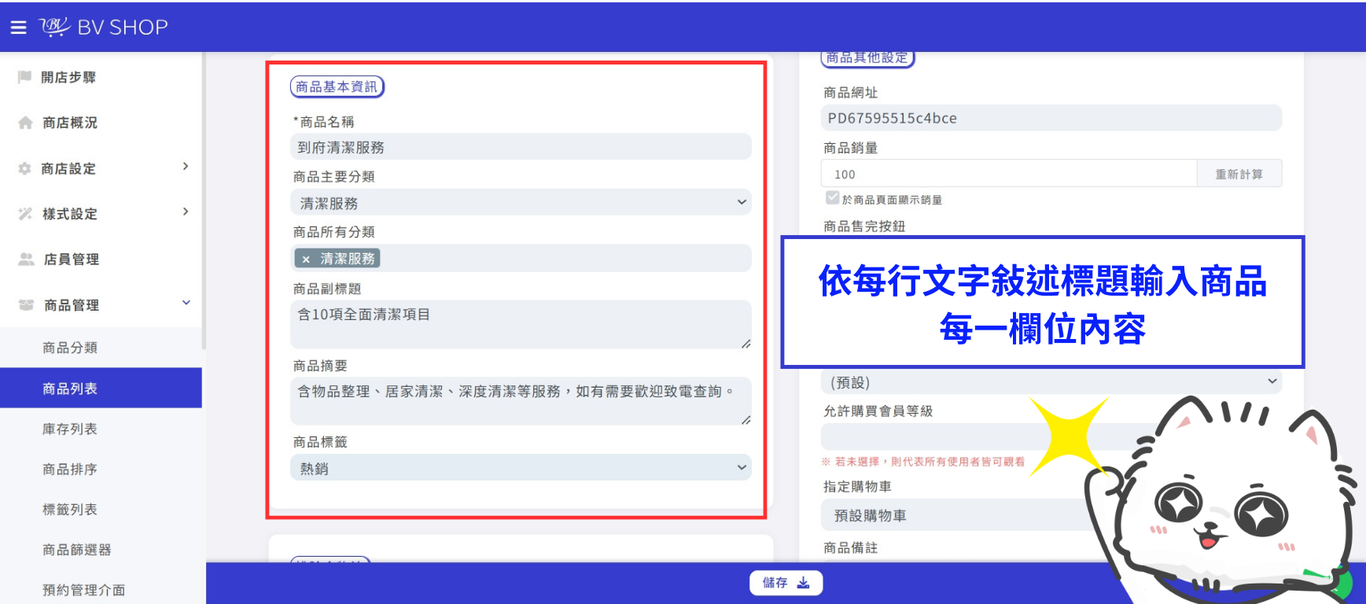Go to 商店概況 page
Image resolution: width=1366 pixels, height=604 pixels.
[70, 123]
